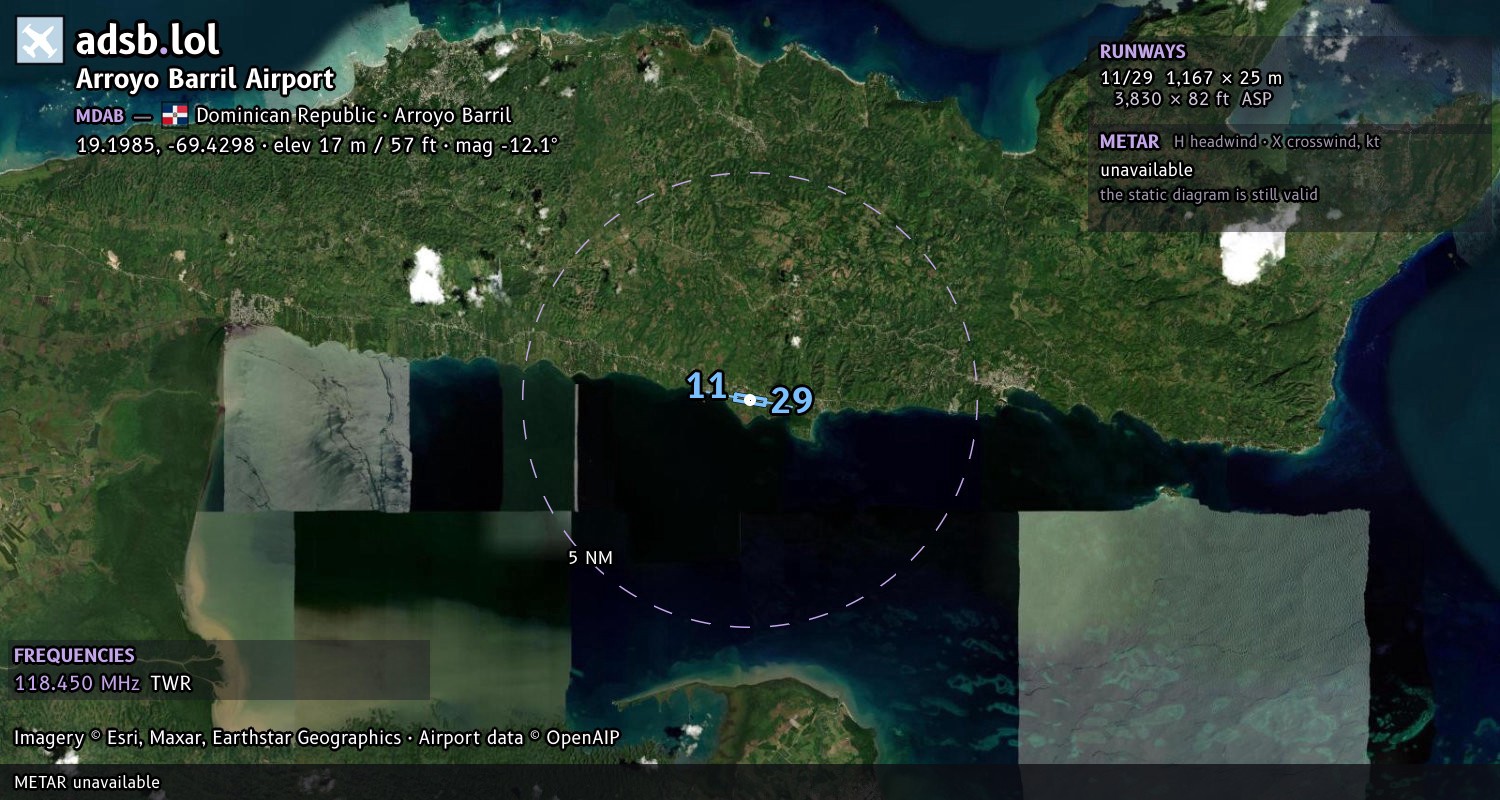The image size is (1500, 800).
Task: Click the RUNWAYS panel heading
Action: (x=1143, y=52)
